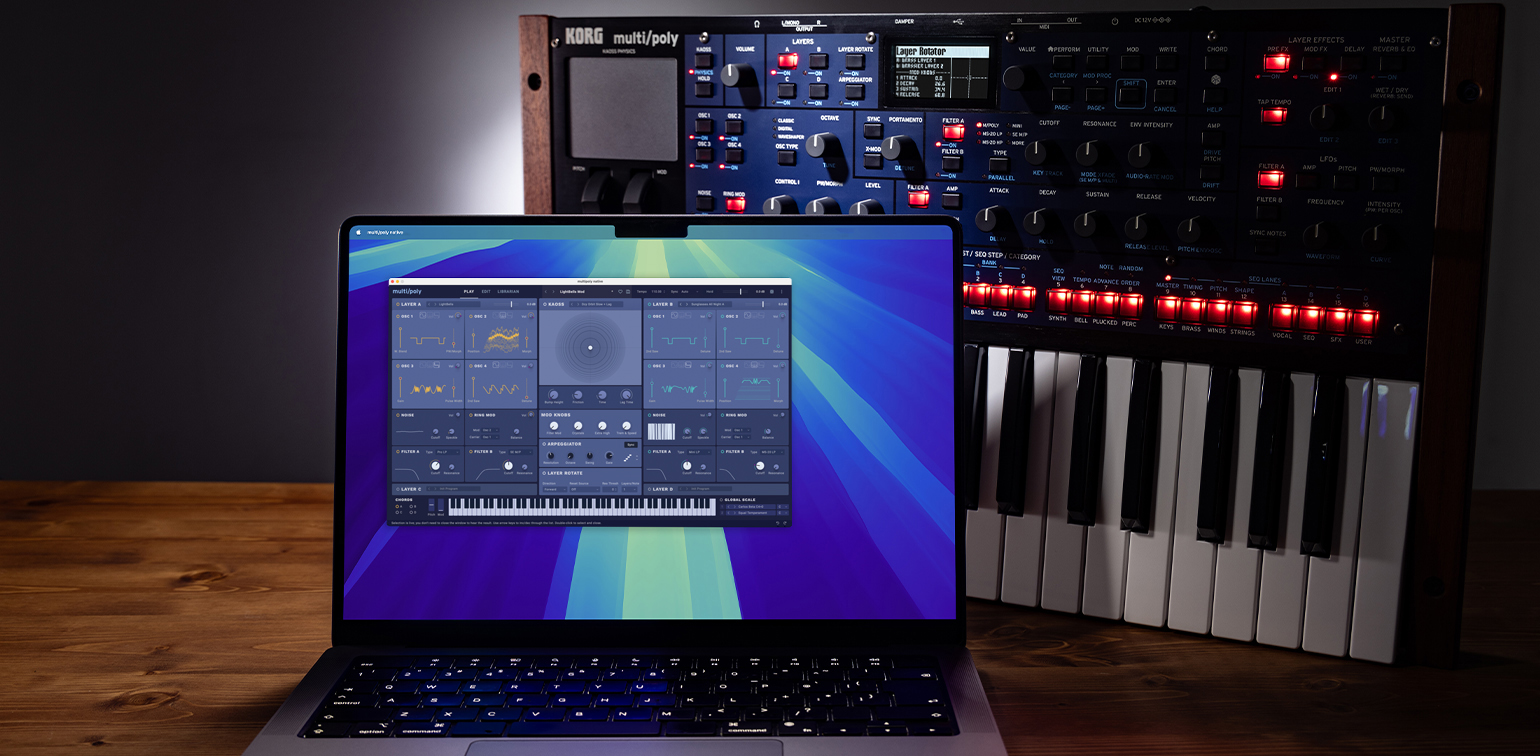Toggle the Kaoss power button

pos(544,304)
